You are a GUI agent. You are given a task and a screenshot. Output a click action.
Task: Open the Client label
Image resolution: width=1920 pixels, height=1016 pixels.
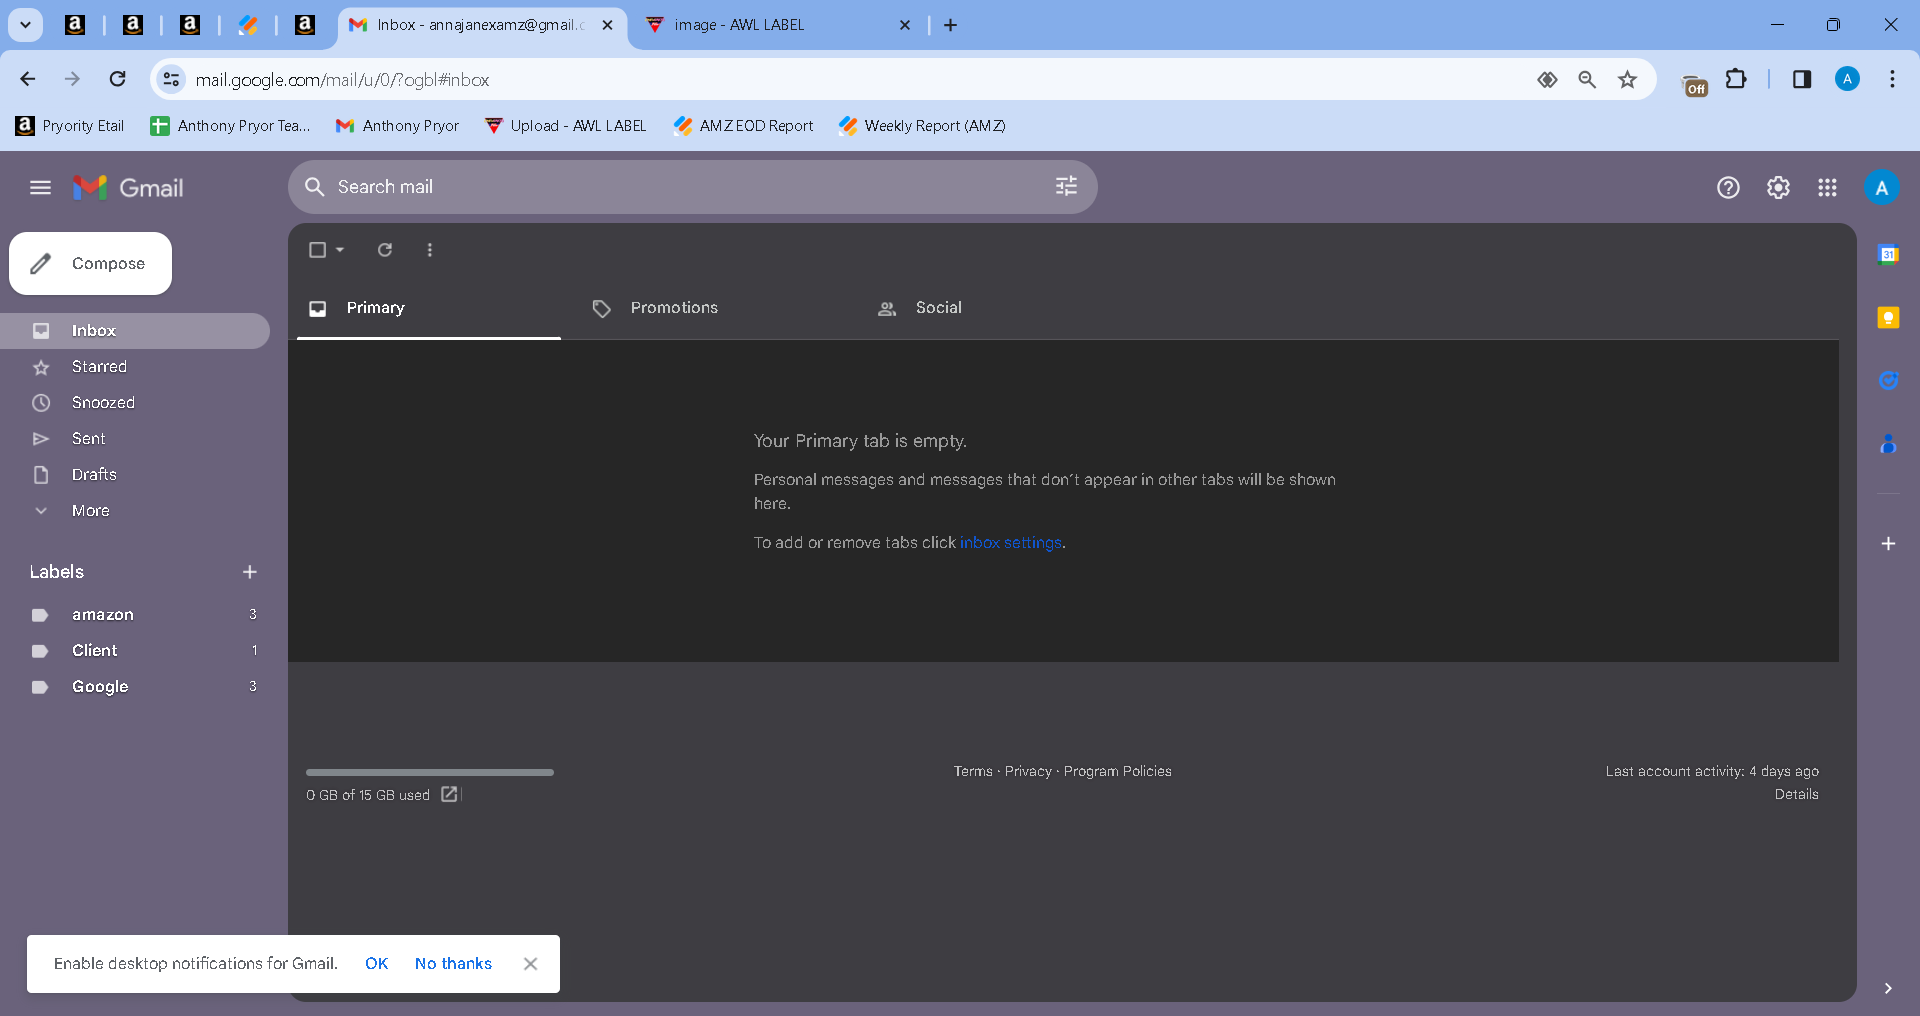tap(135, 651)
